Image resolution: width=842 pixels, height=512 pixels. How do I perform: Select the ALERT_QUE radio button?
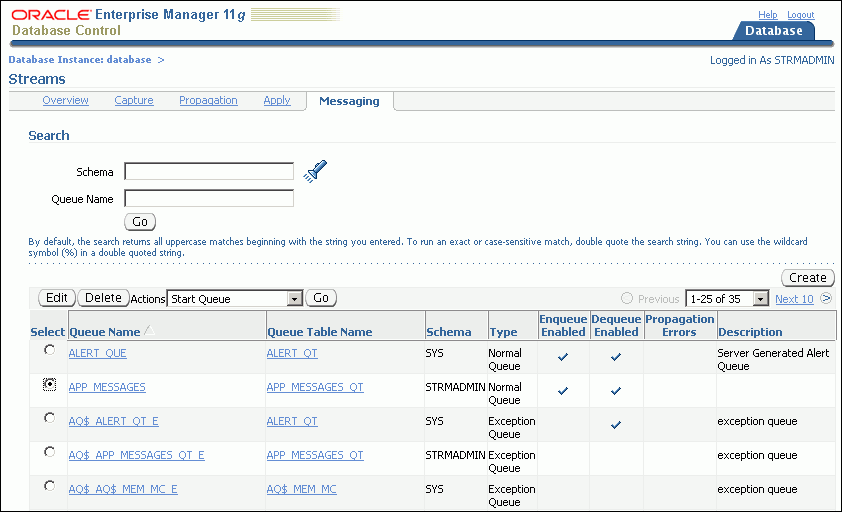point(49,350)
